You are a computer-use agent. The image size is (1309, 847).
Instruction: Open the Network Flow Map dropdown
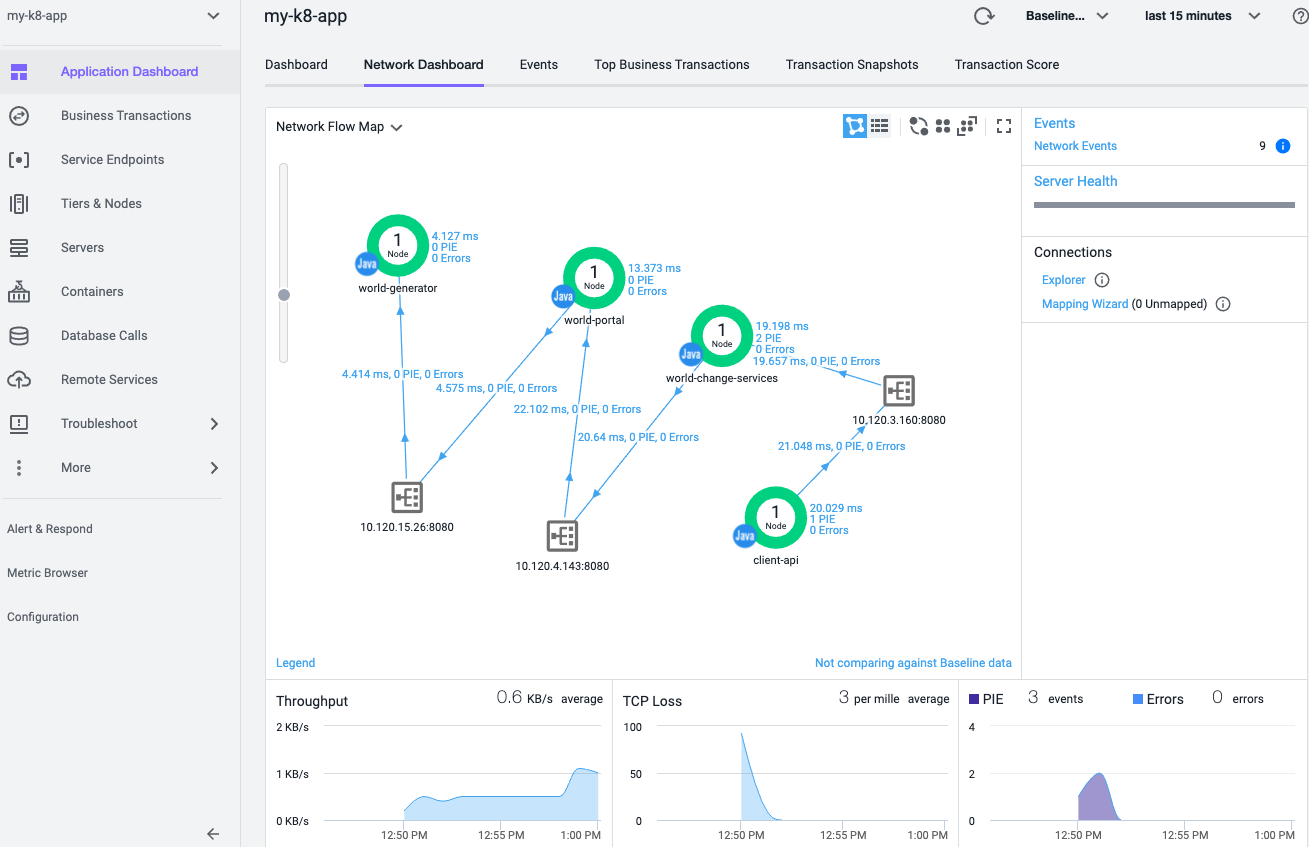339,127
